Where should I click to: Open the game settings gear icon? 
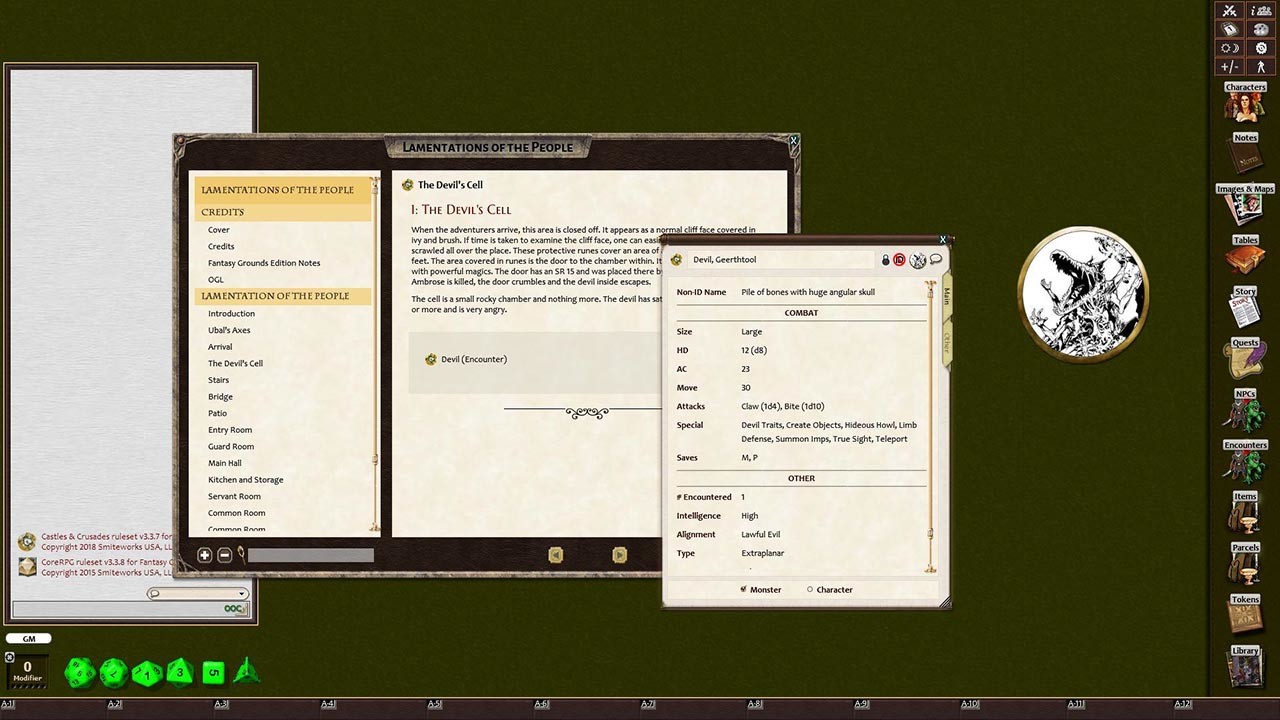click(1259, 47)
